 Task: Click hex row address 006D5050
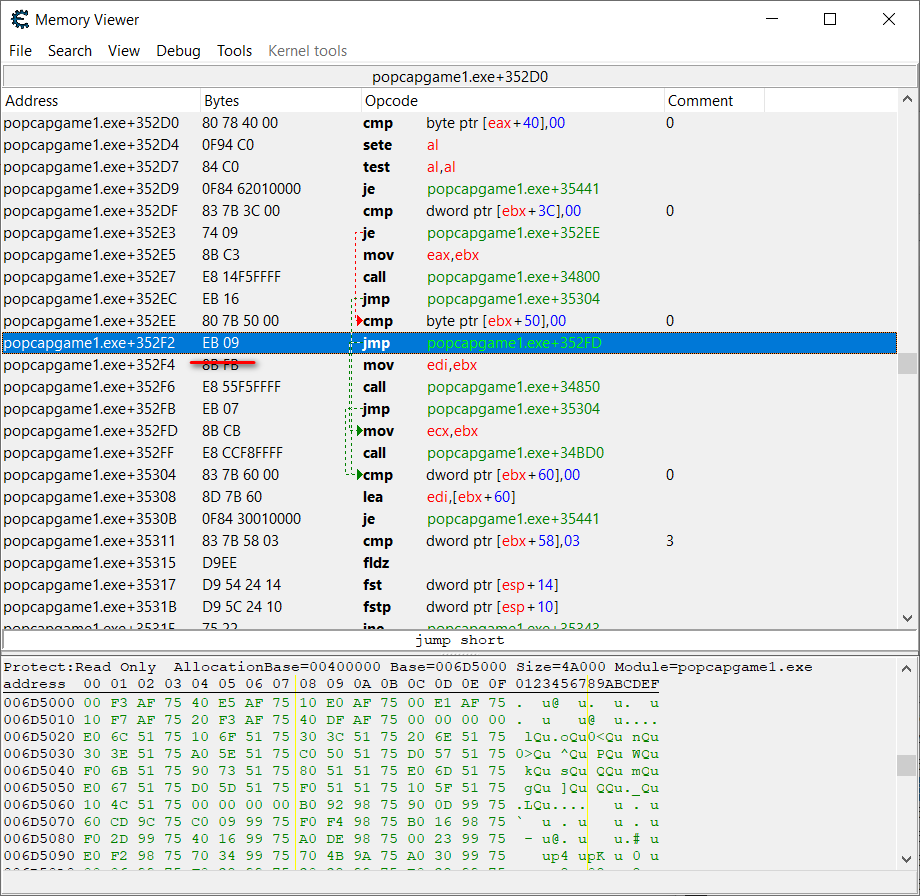pos(39,788)
